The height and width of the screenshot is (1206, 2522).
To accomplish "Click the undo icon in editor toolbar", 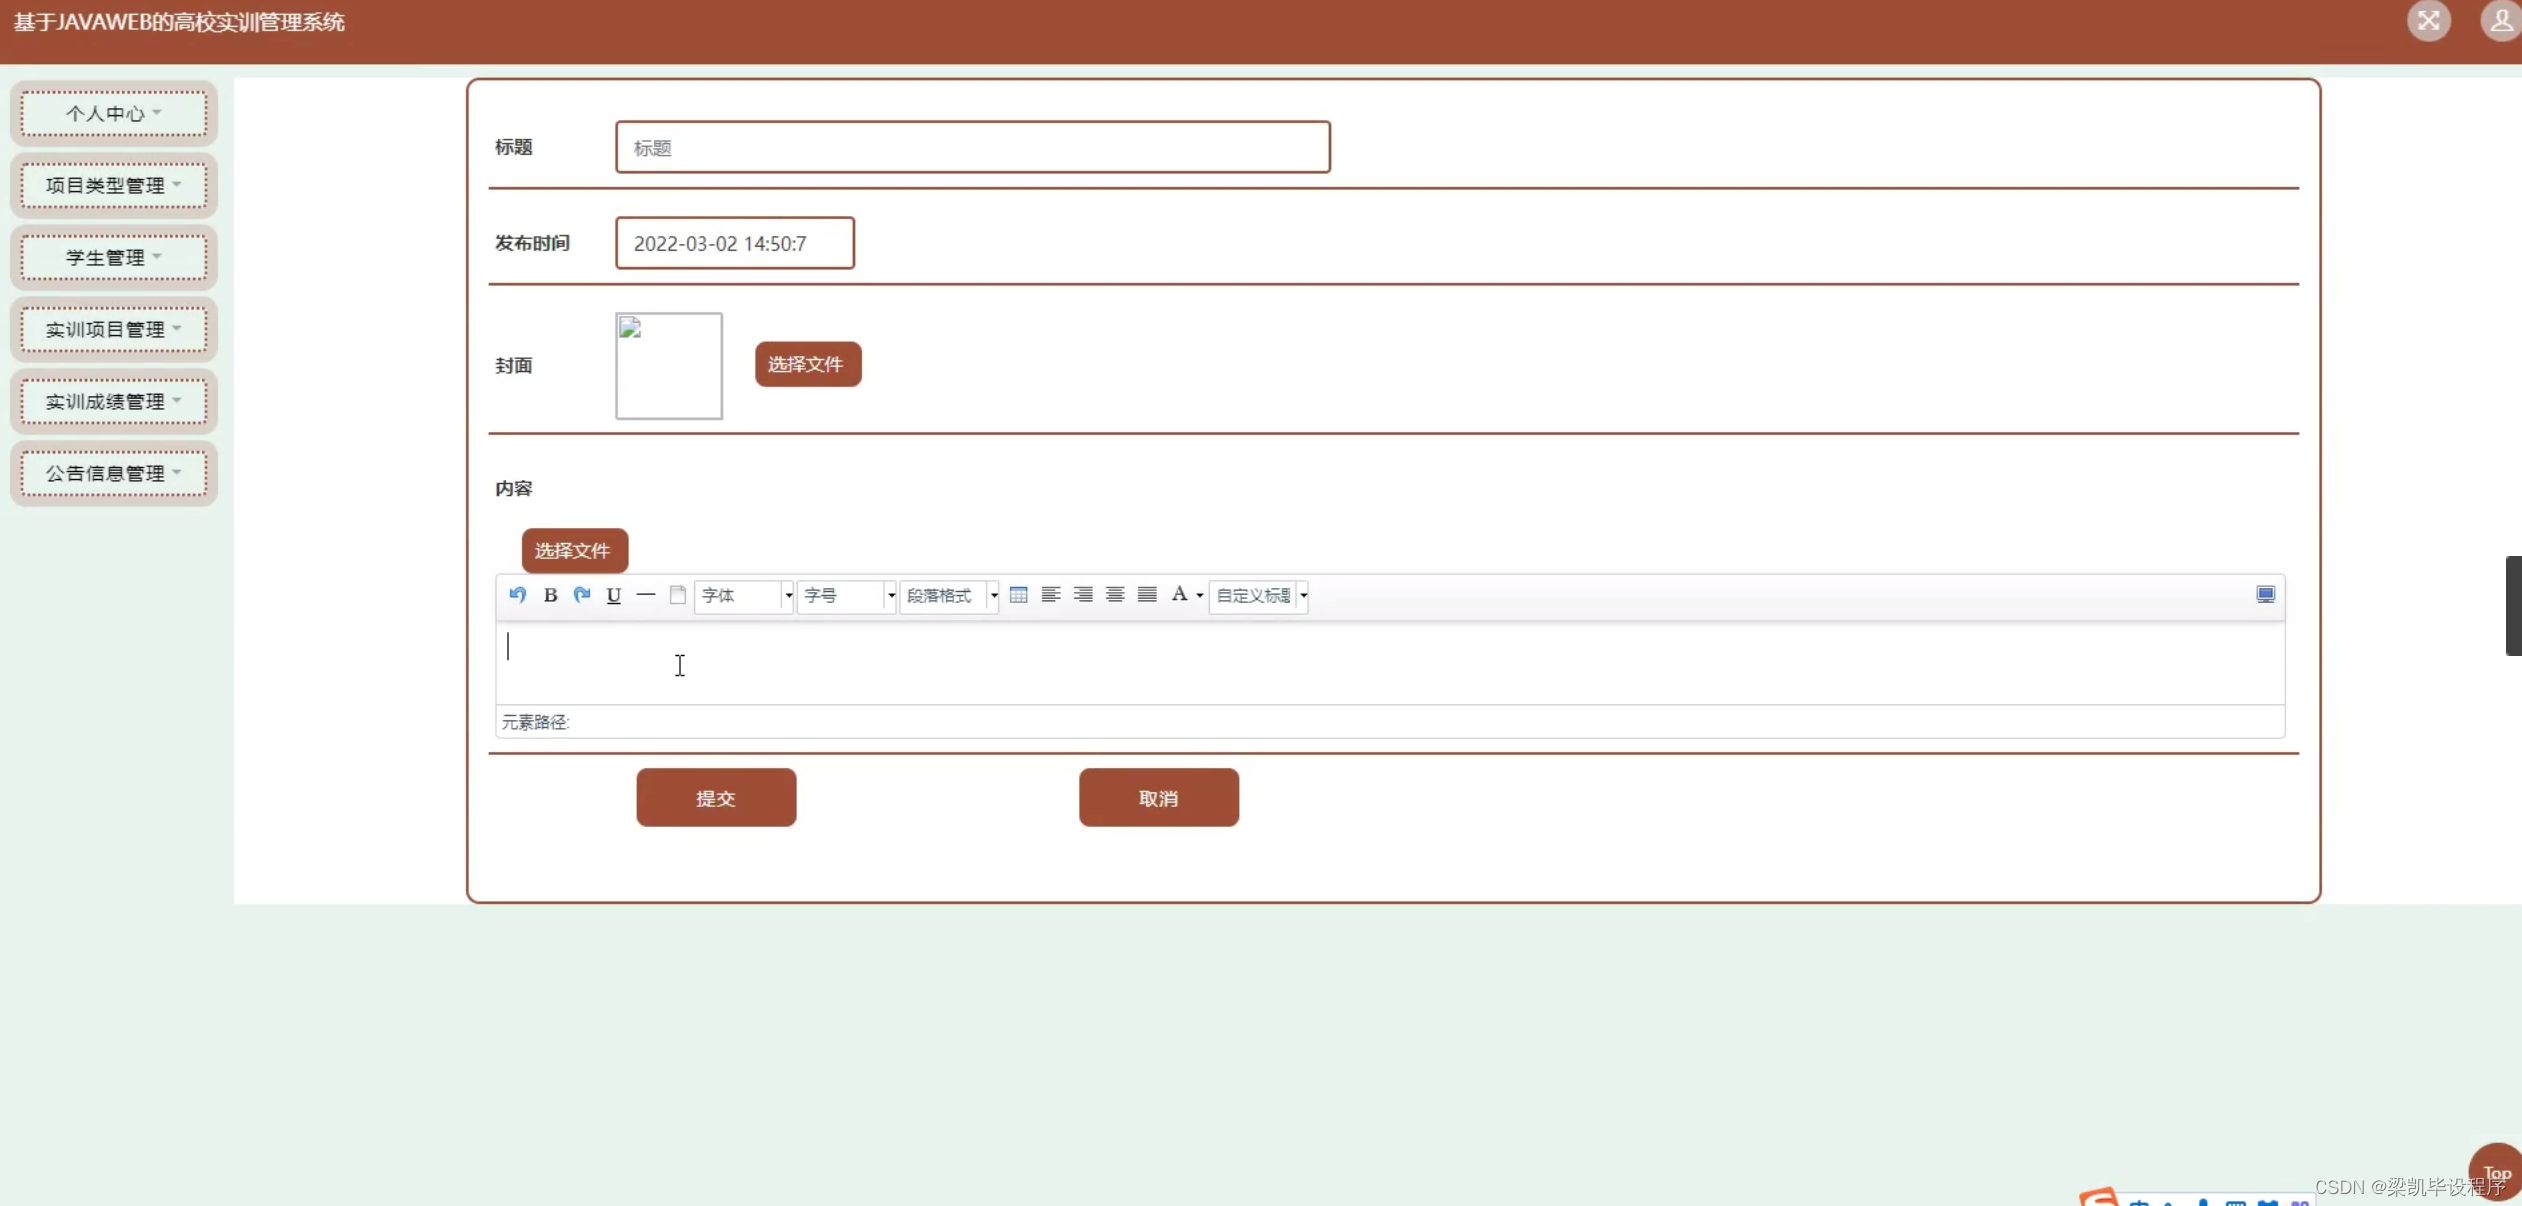I will coord(517,595).
